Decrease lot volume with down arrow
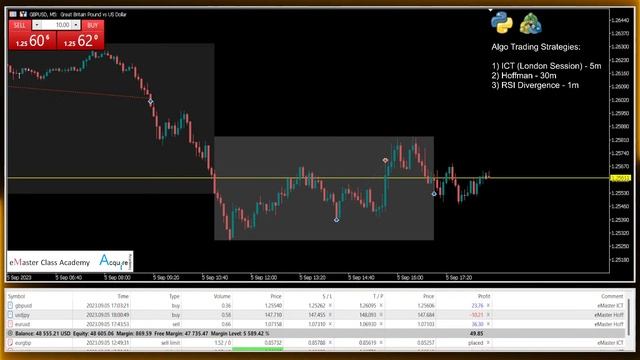The image size is (640, 360). coord(37,25)
